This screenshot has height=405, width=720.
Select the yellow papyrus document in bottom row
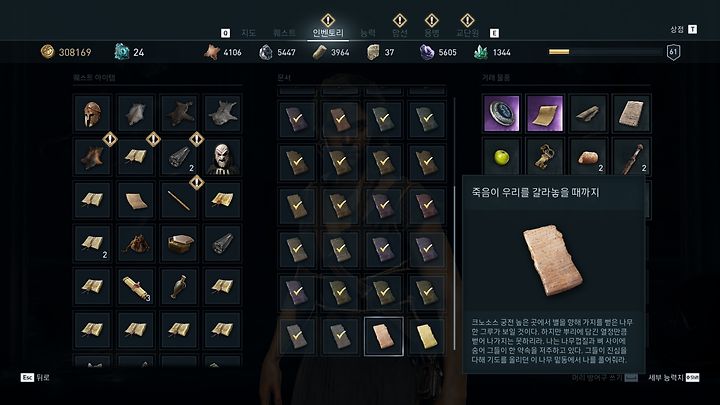coord(427,336)
